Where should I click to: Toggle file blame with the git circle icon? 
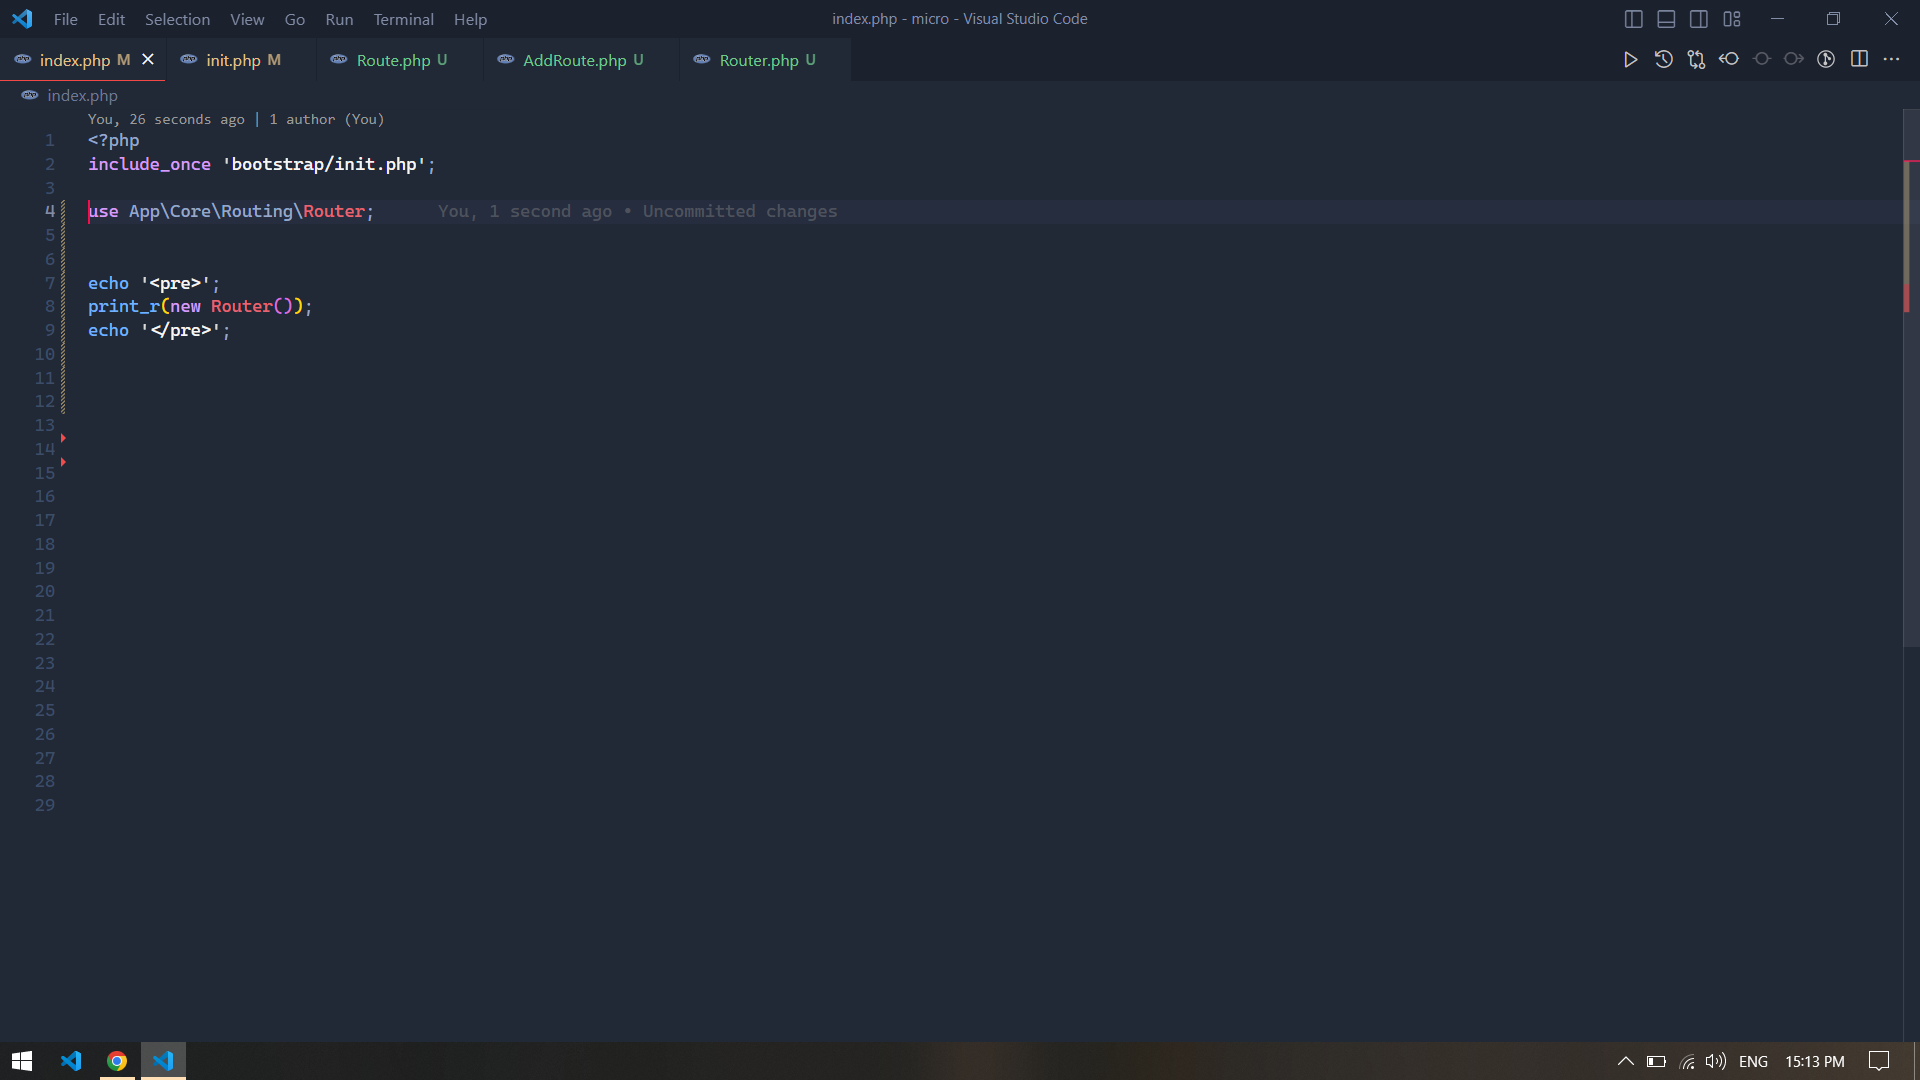1826,60
